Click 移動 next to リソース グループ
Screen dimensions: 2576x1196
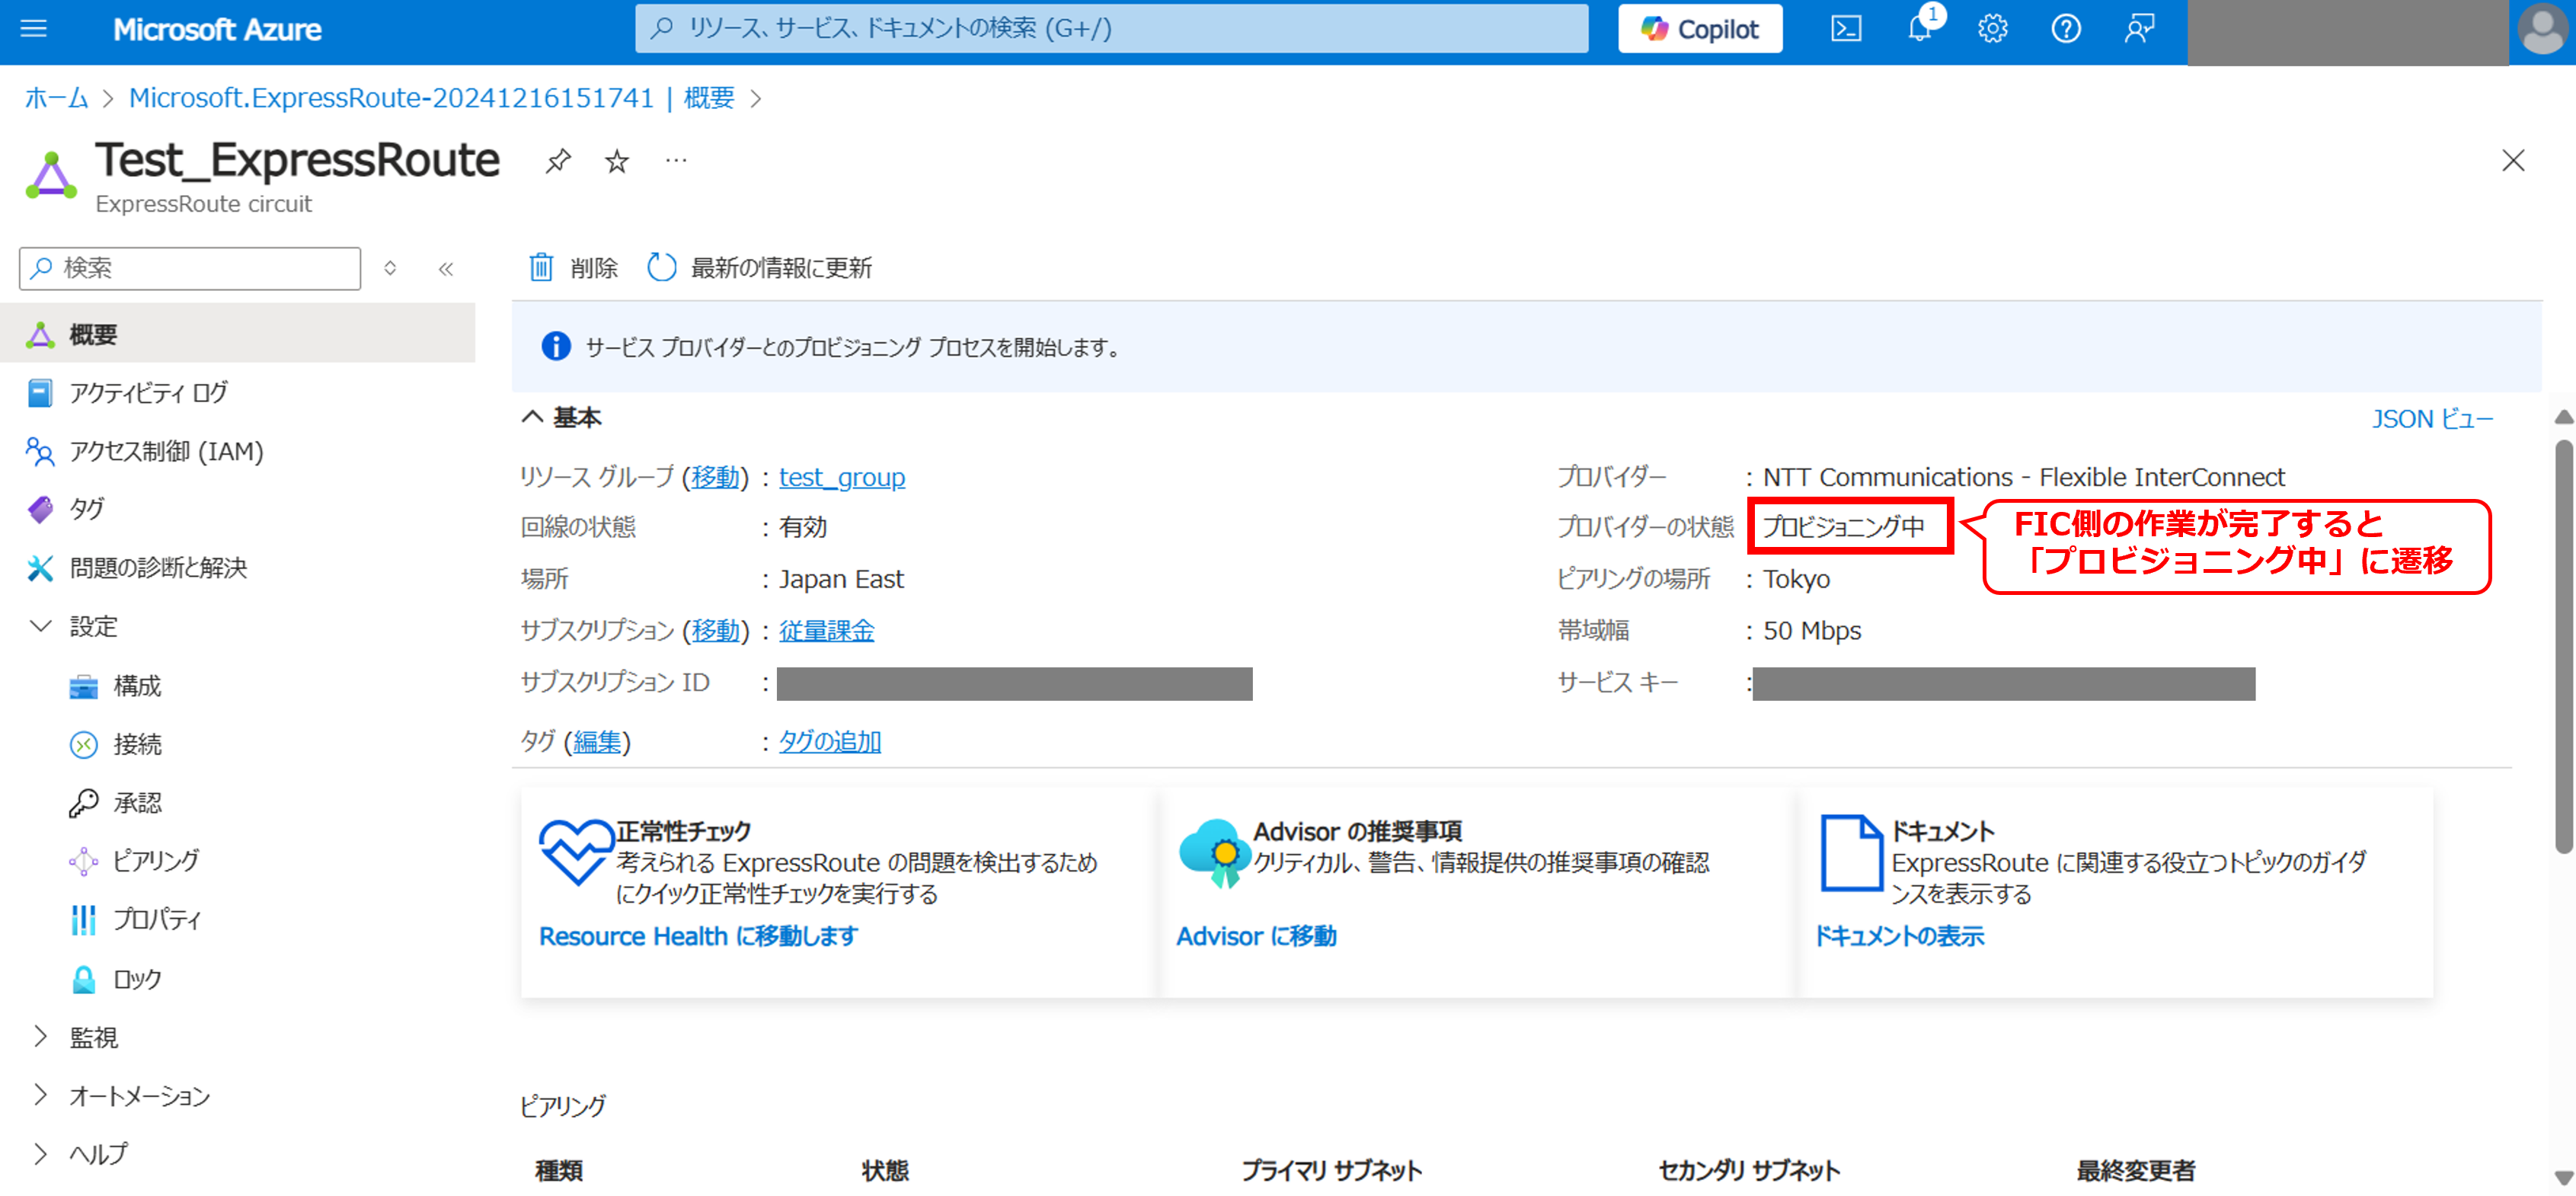pos(715,477)
